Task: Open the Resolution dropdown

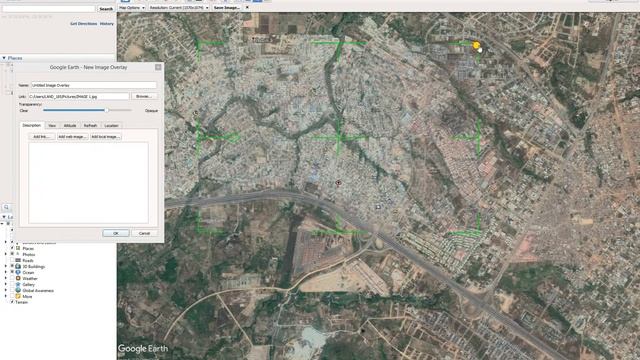Action: coord(179,8)
